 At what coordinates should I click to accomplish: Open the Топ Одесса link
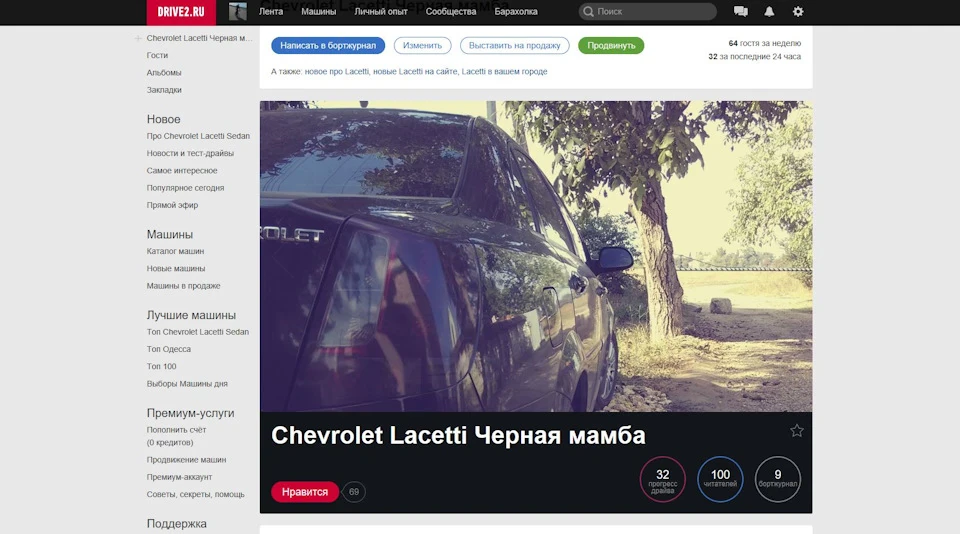click(168, 349)
